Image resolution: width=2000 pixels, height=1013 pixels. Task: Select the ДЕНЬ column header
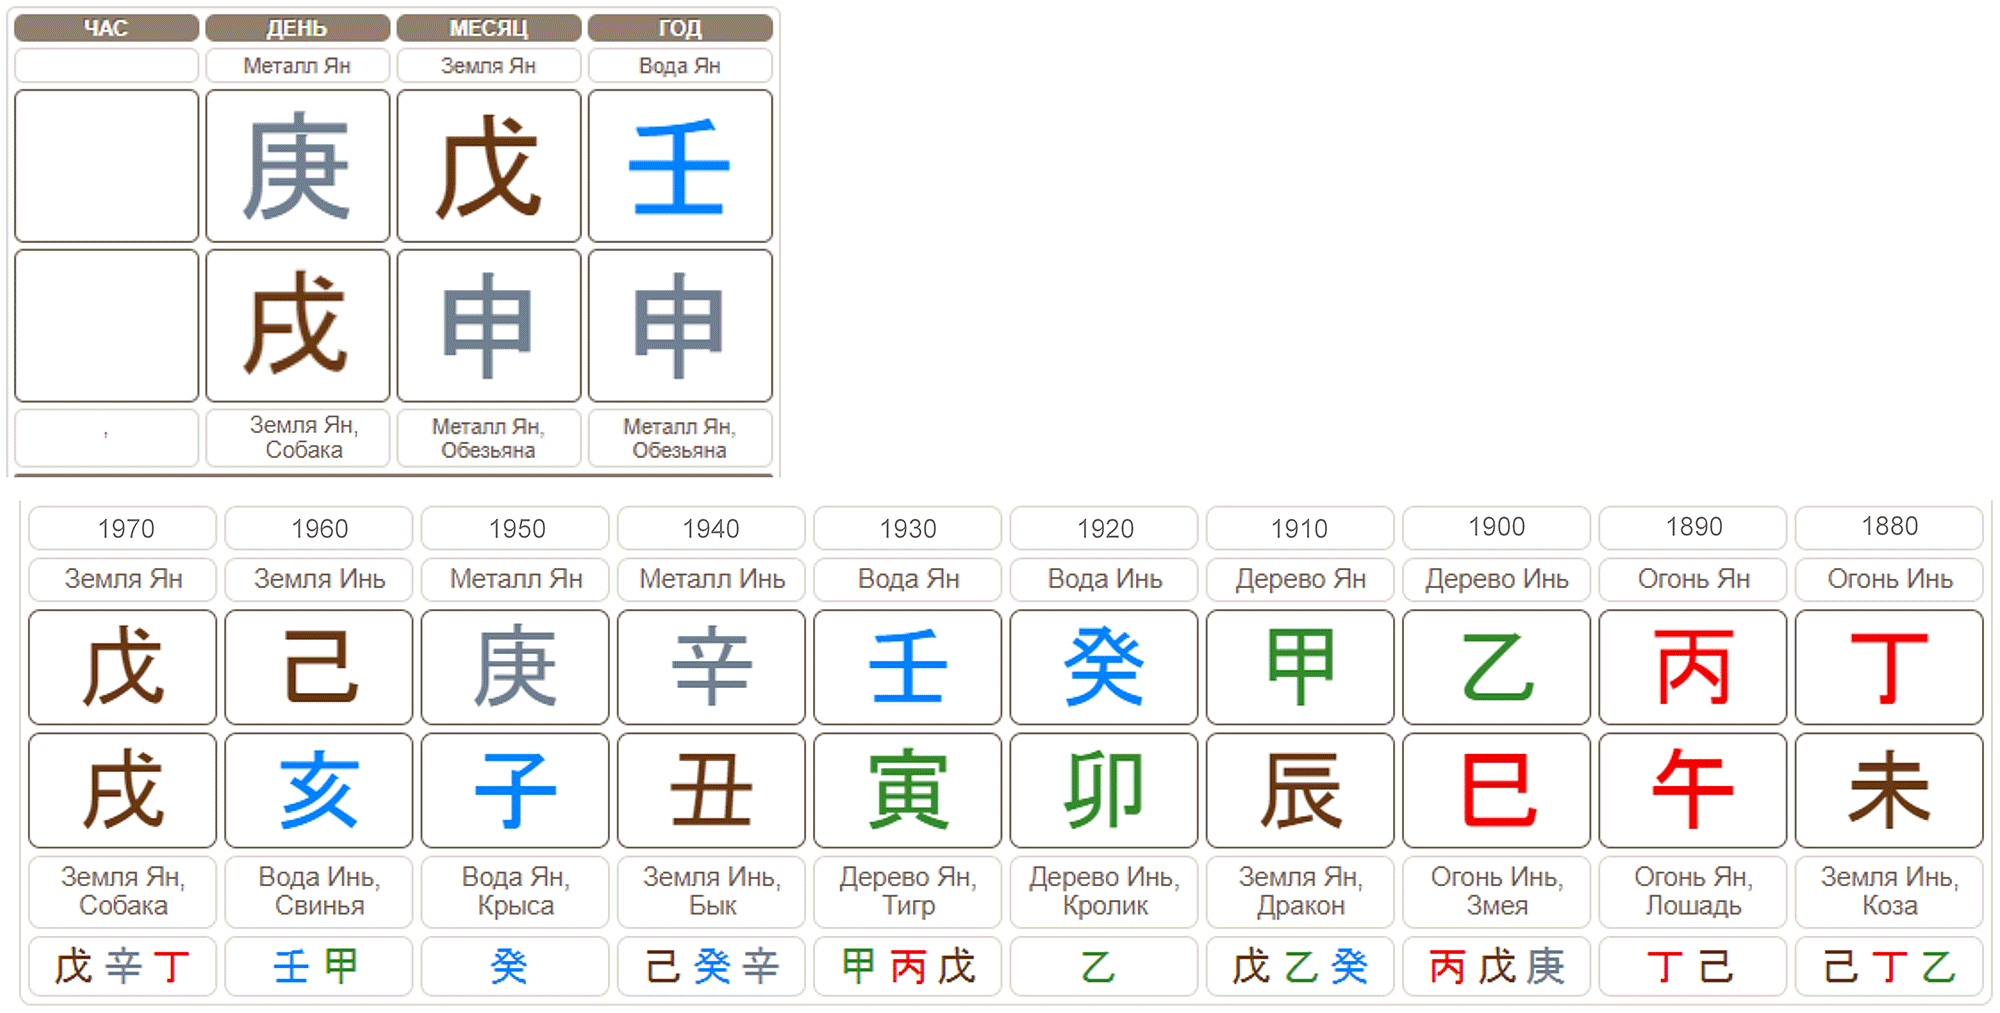(297, 28)
